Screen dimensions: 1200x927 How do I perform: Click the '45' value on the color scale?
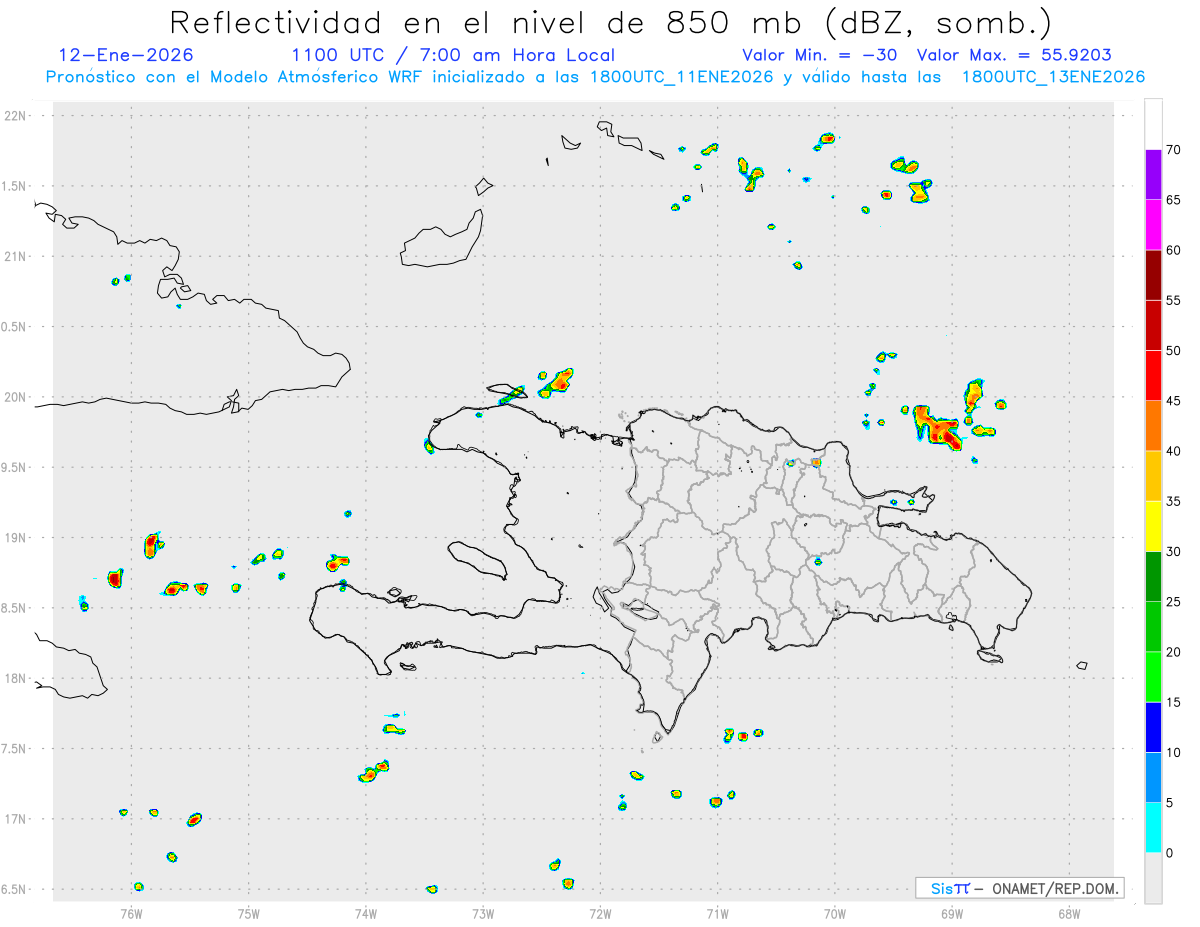click(x=1174, y=401)
